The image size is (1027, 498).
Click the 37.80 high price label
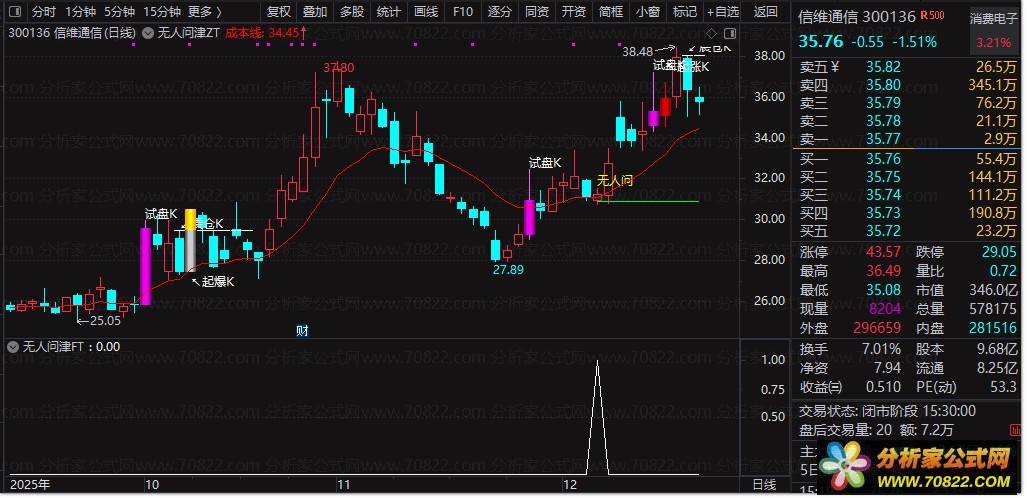click(x=339, y=67)
